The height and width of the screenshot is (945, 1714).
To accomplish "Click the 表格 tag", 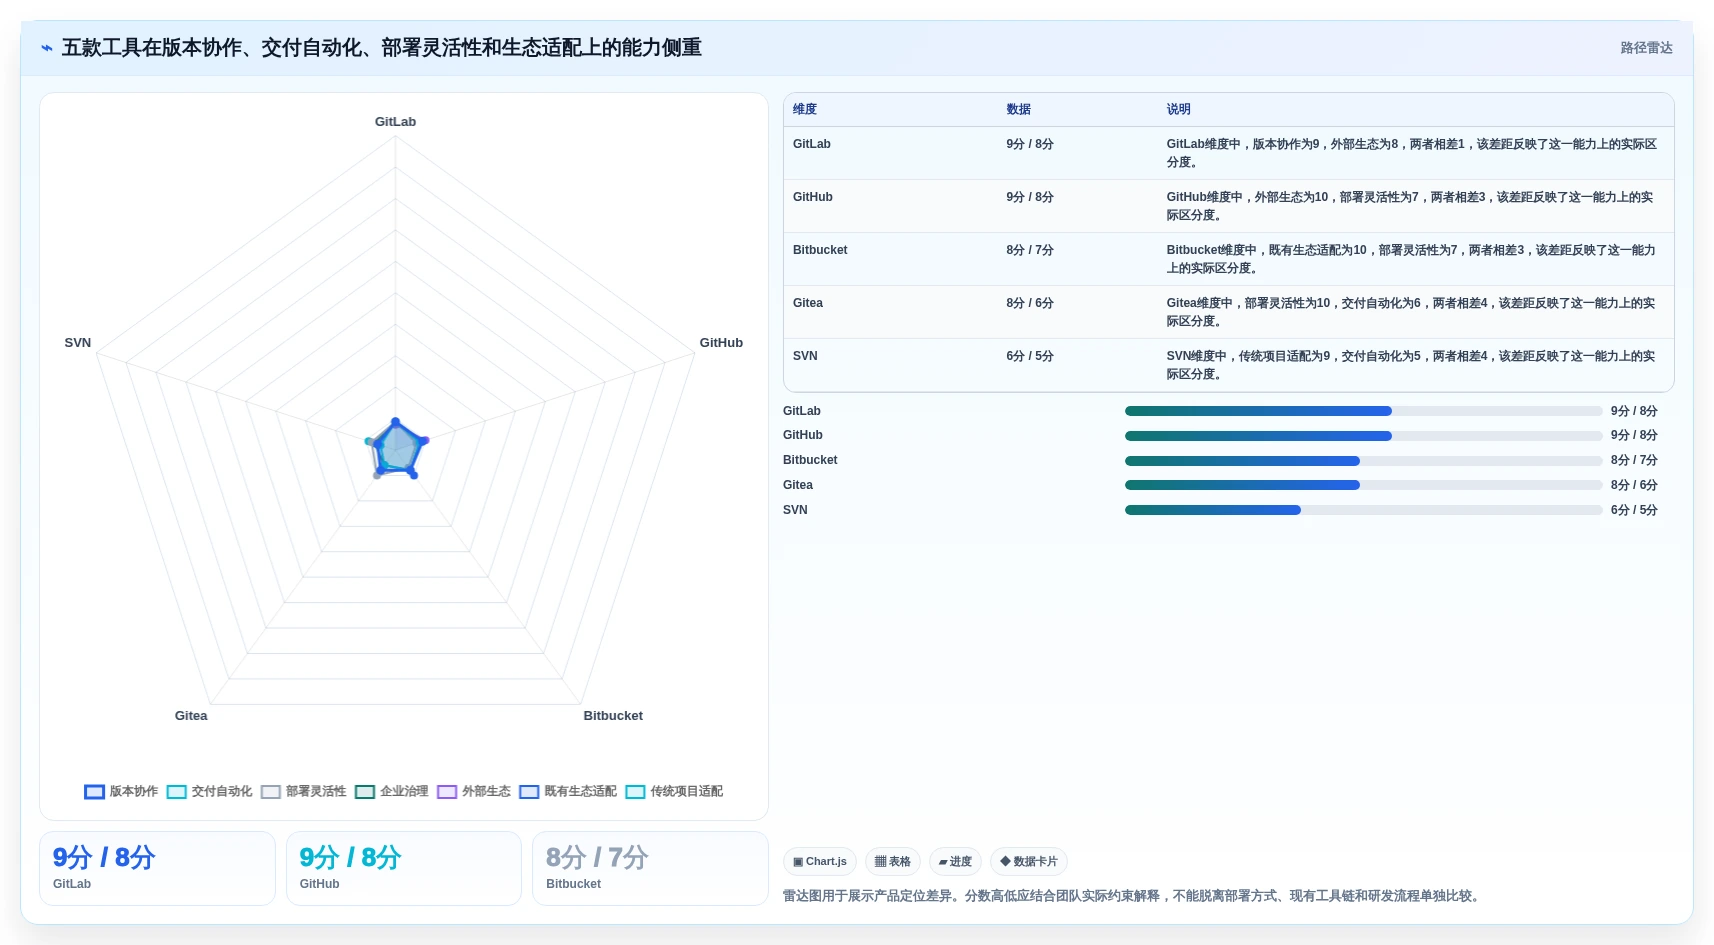I will (x=893, y=861).
